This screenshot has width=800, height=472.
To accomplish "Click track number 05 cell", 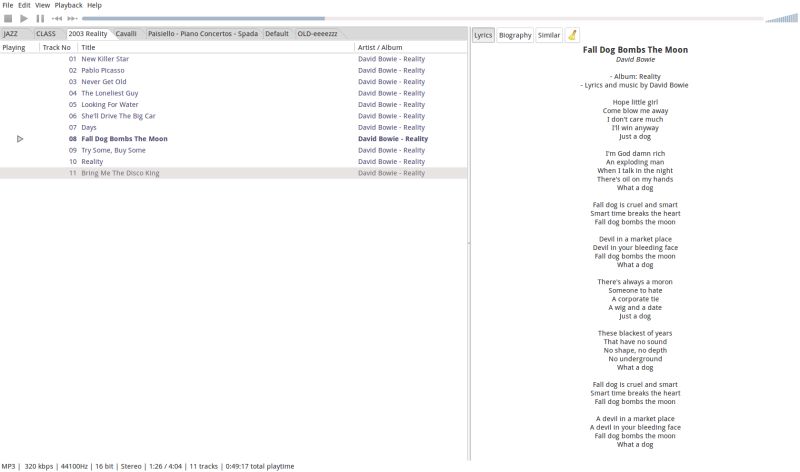I will pos(72,105).
